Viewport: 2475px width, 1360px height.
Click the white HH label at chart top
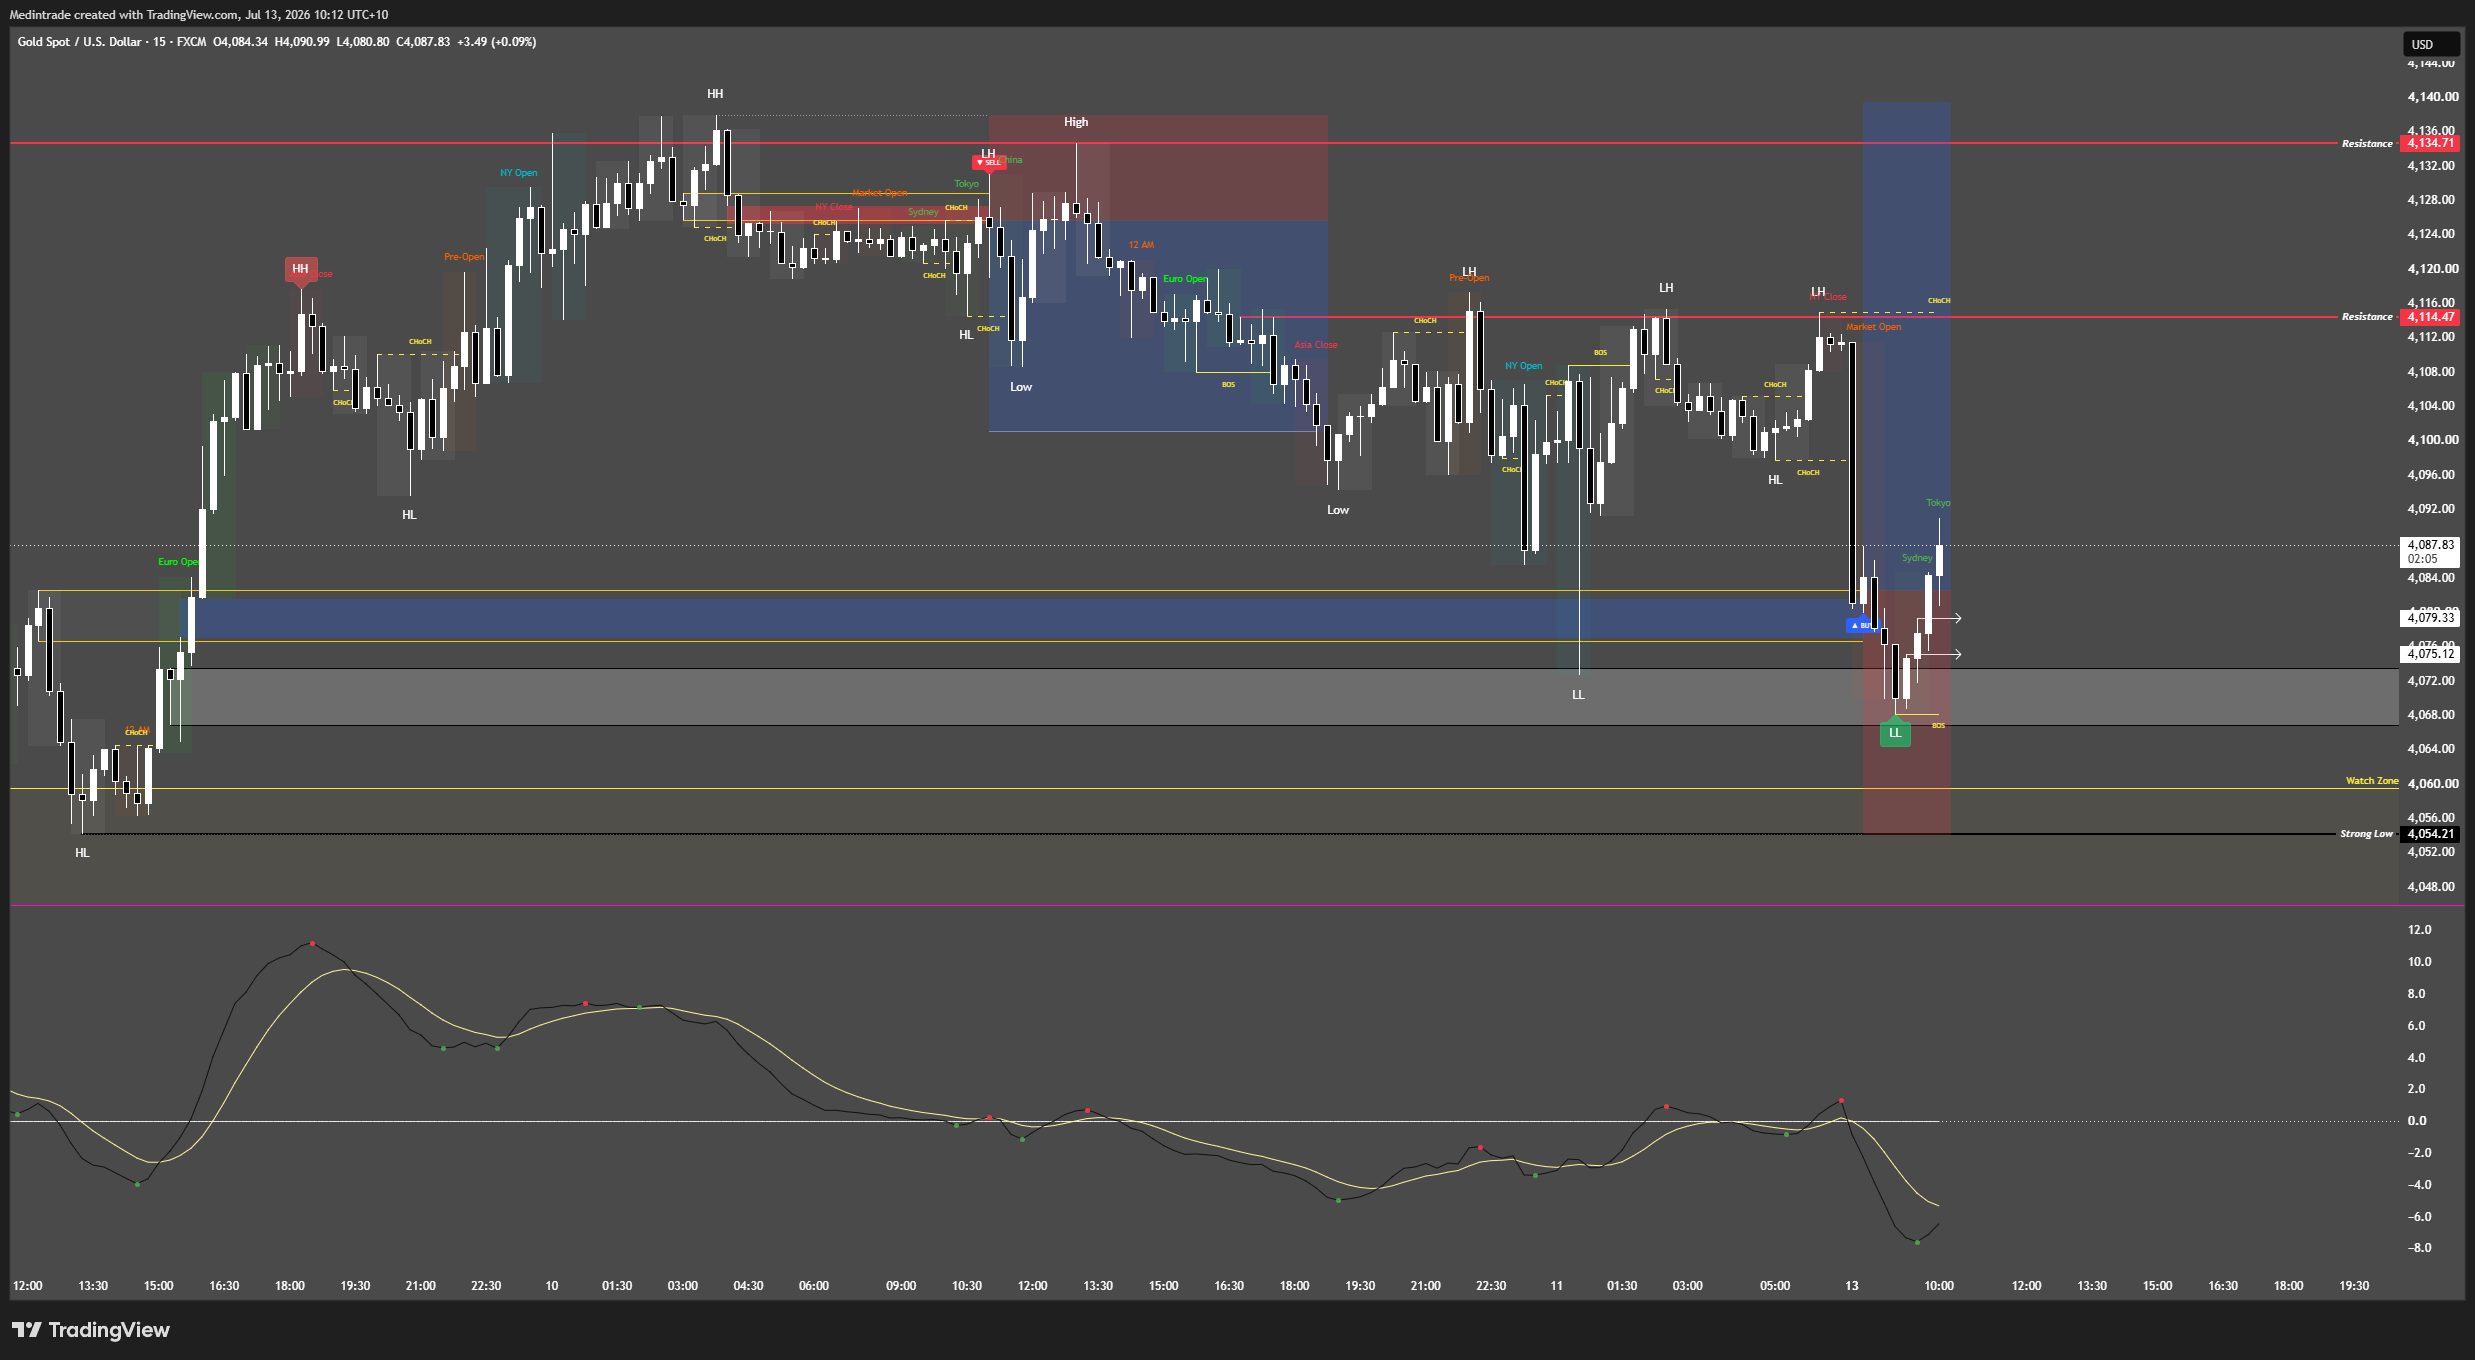point(715,94)
